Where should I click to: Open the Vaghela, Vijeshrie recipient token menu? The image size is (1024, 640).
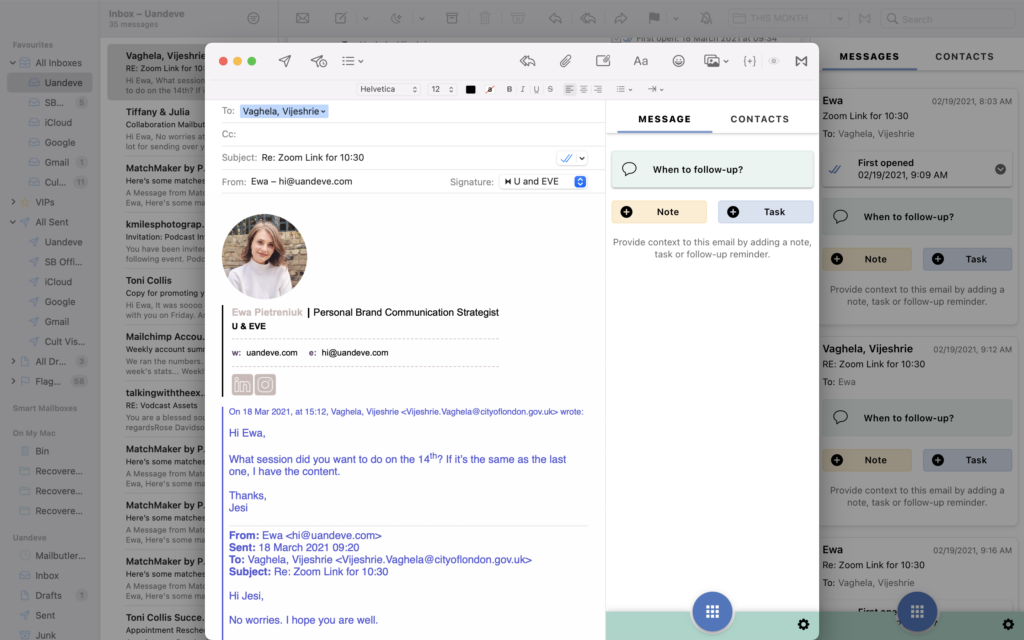pos(284,111)
